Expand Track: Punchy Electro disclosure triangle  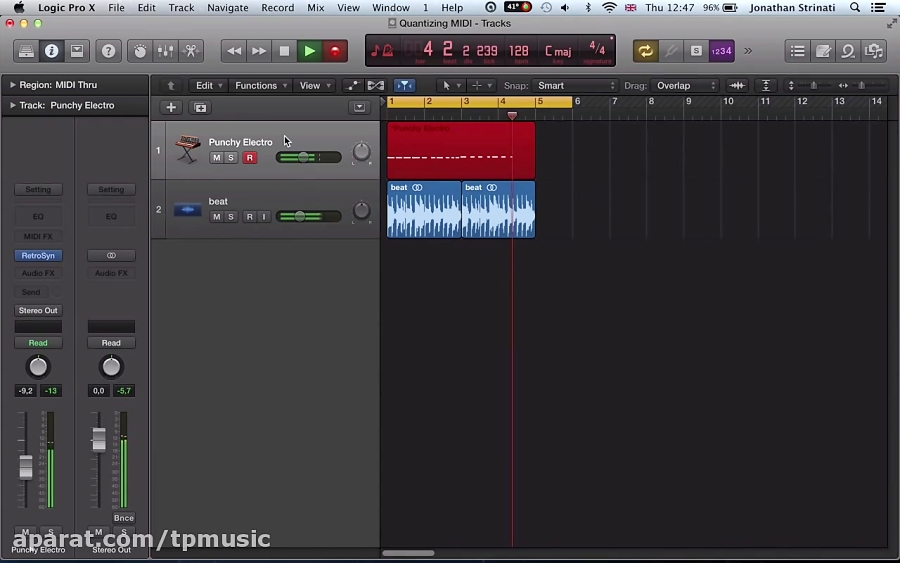click(x=12, y=106)
